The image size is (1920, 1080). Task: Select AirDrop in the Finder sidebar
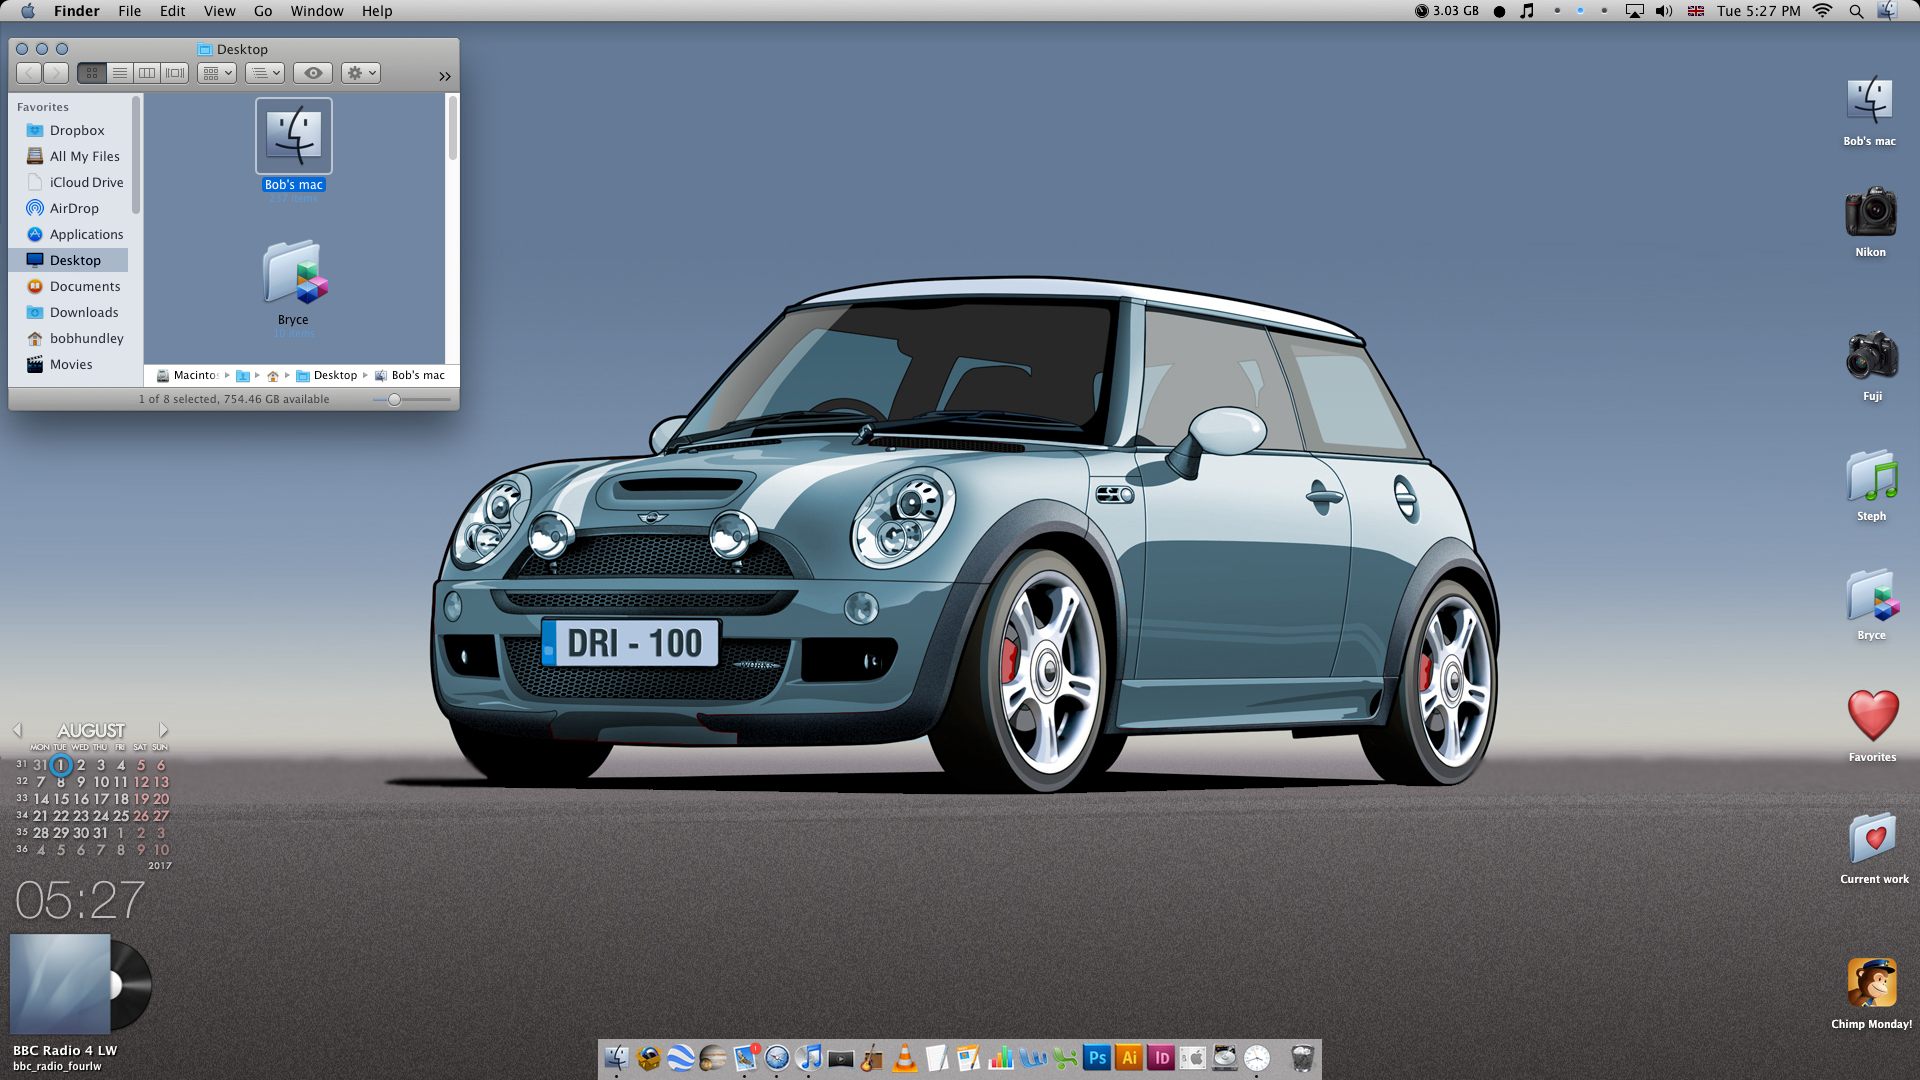pyautogui.click(x=74, y=208)
